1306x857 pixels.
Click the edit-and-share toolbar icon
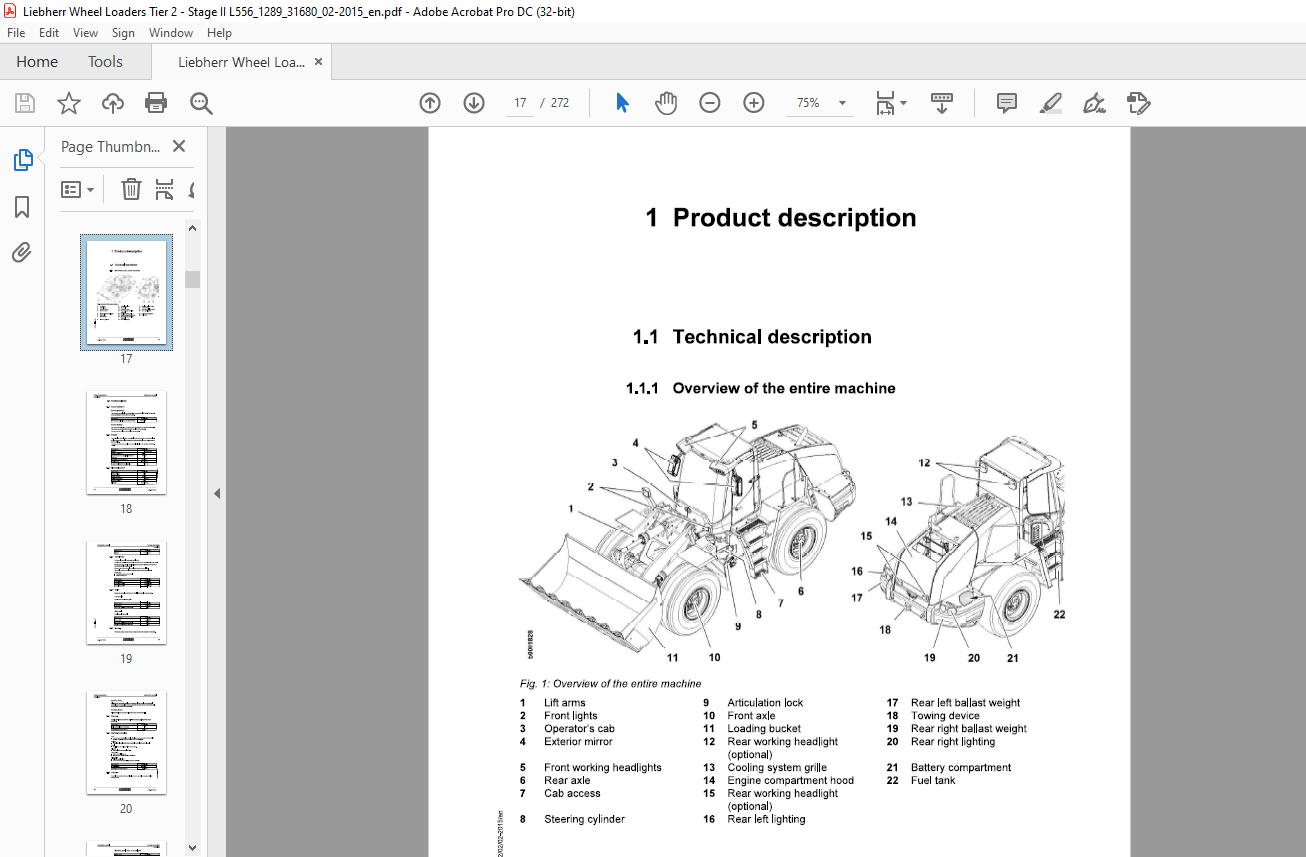click(1138, 103)
